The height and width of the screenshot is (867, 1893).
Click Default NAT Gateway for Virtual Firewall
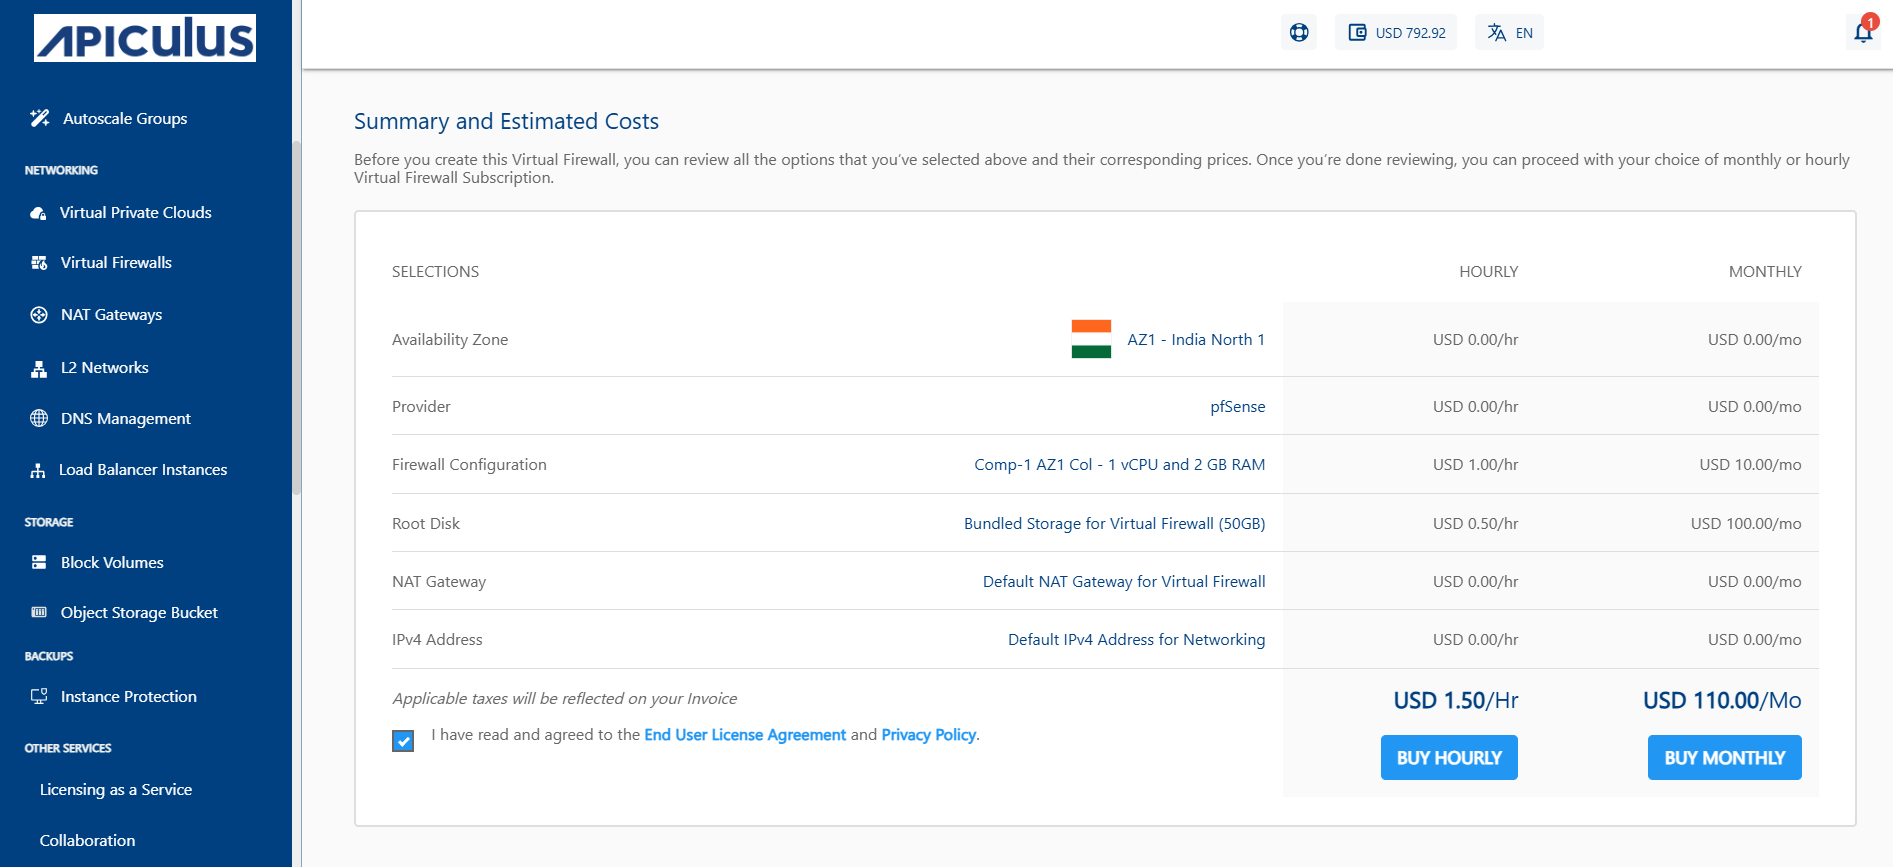tap(1124, 582)
